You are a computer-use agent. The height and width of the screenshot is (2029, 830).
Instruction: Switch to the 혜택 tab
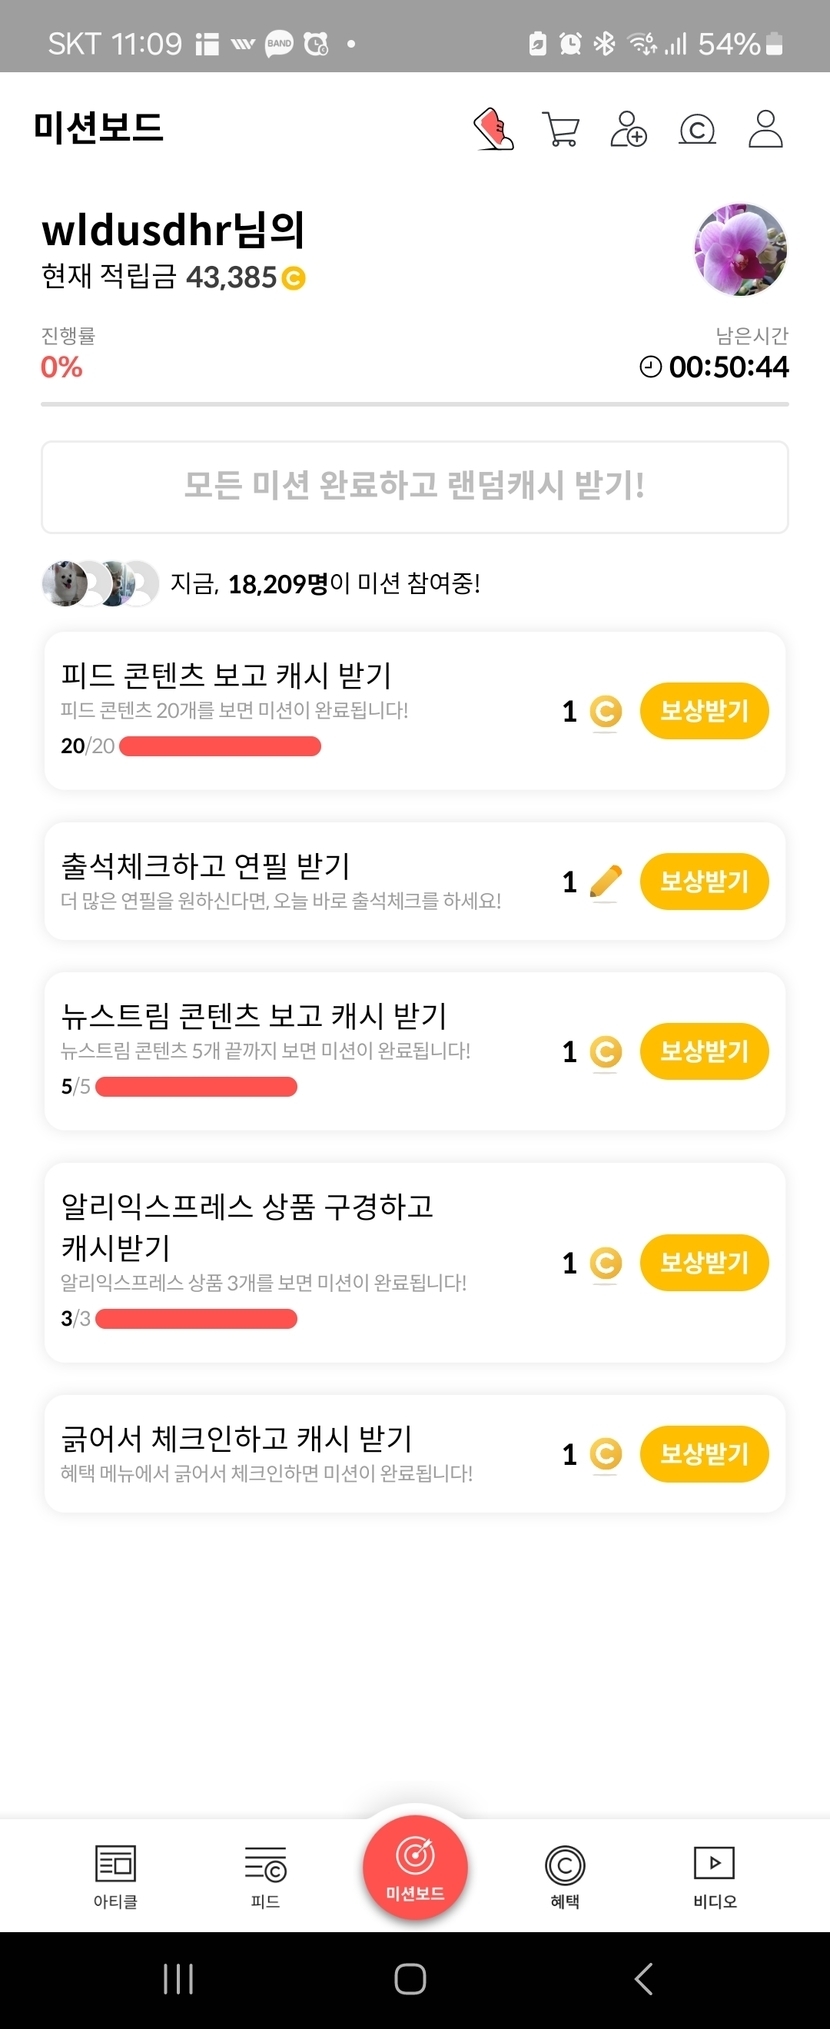[x=565, y=1876]
